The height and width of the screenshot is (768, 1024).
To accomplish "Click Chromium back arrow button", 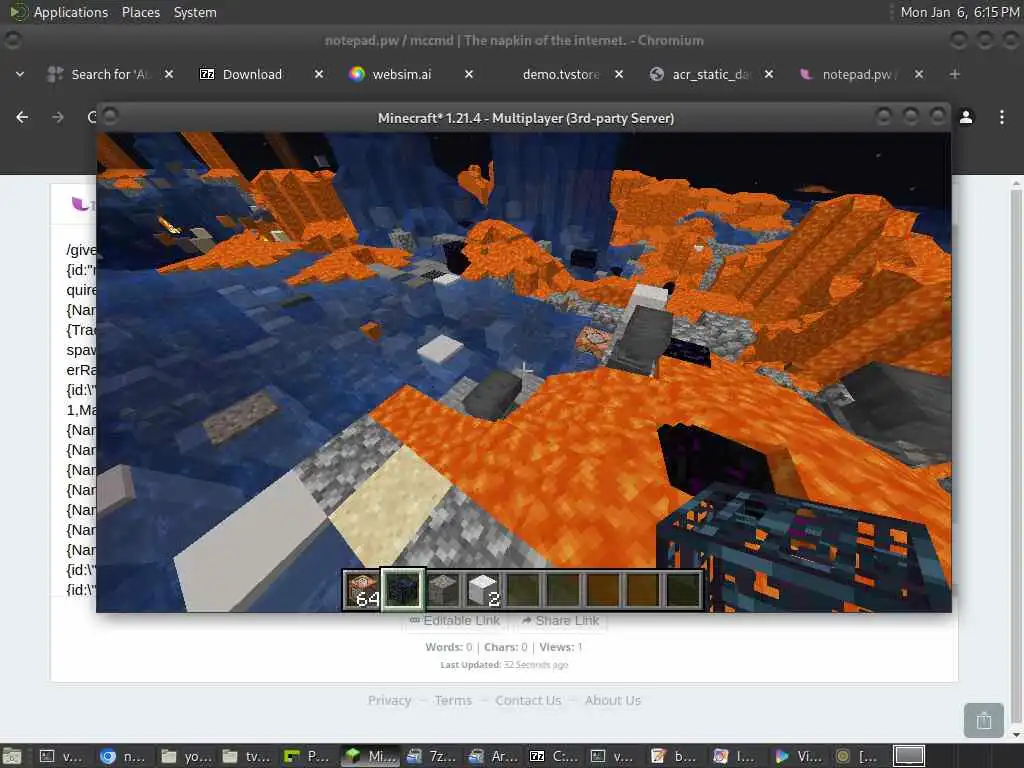I will (22, 117).
